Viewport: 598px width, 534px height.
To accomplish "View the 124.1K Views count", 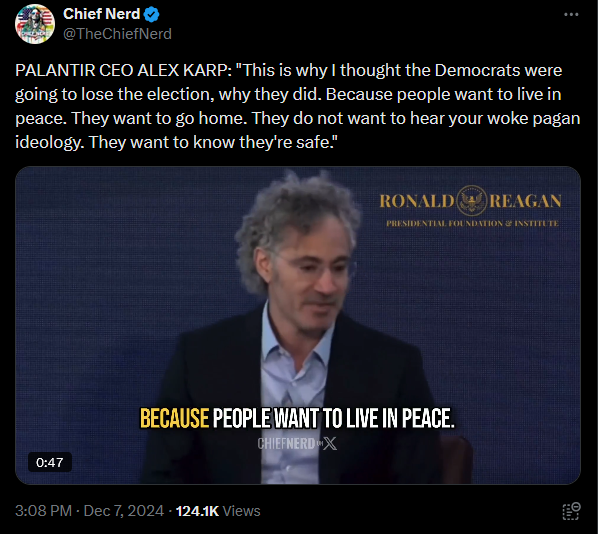I will (x=218, y=511).
